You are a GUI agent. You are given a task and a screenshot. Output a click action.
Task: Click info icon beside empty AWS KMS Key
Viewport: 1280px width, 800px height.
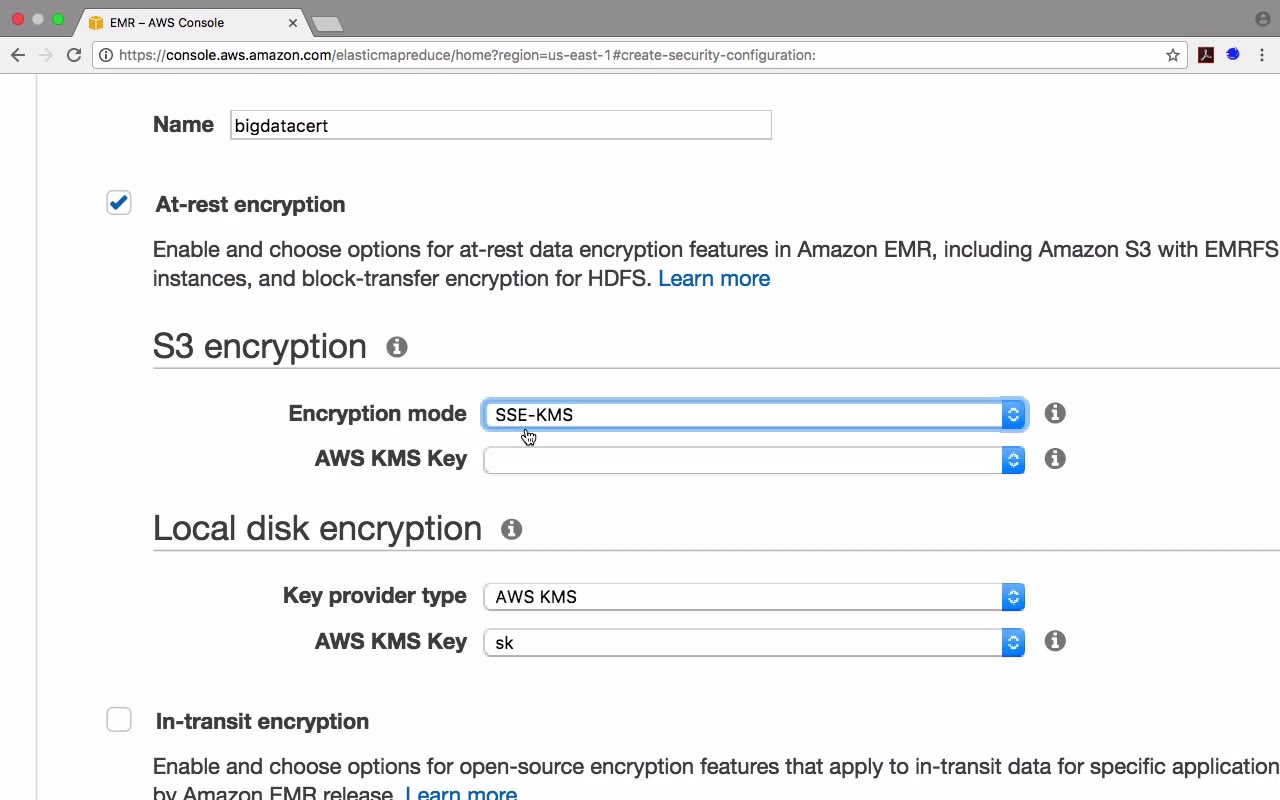tap(1055, 459)
